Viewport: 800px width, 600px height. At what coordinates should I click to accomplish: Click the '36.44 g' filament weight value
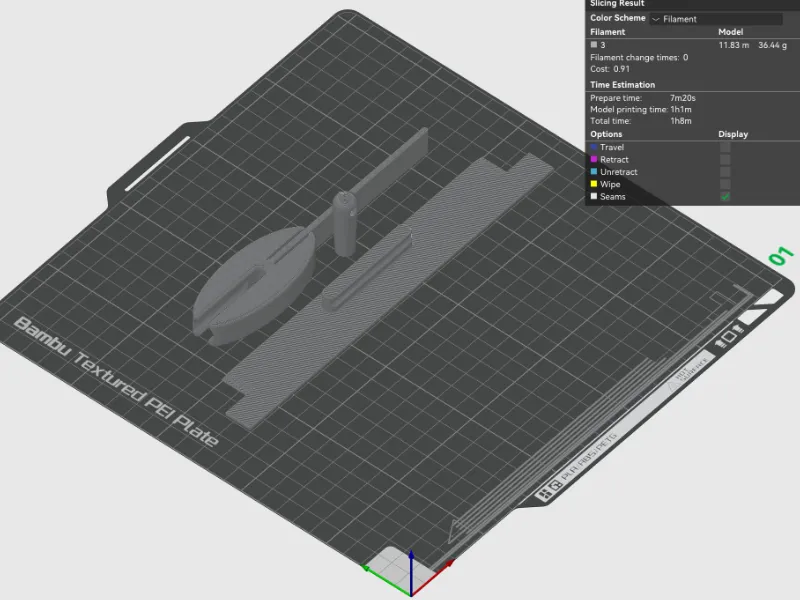[772, 45]
